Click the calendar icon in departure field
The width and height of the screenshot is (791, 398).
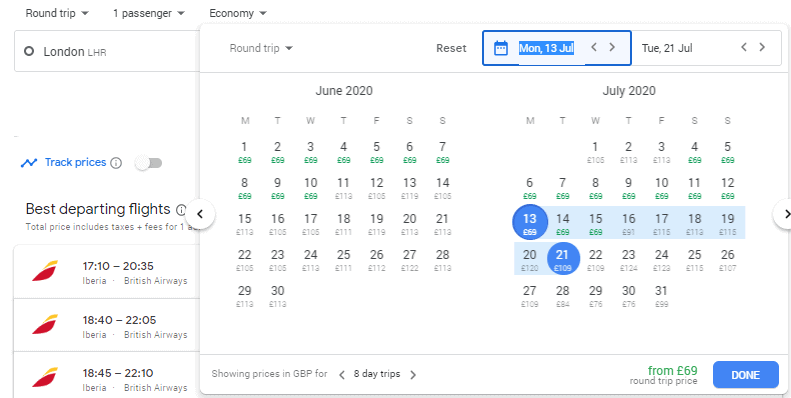500,48
